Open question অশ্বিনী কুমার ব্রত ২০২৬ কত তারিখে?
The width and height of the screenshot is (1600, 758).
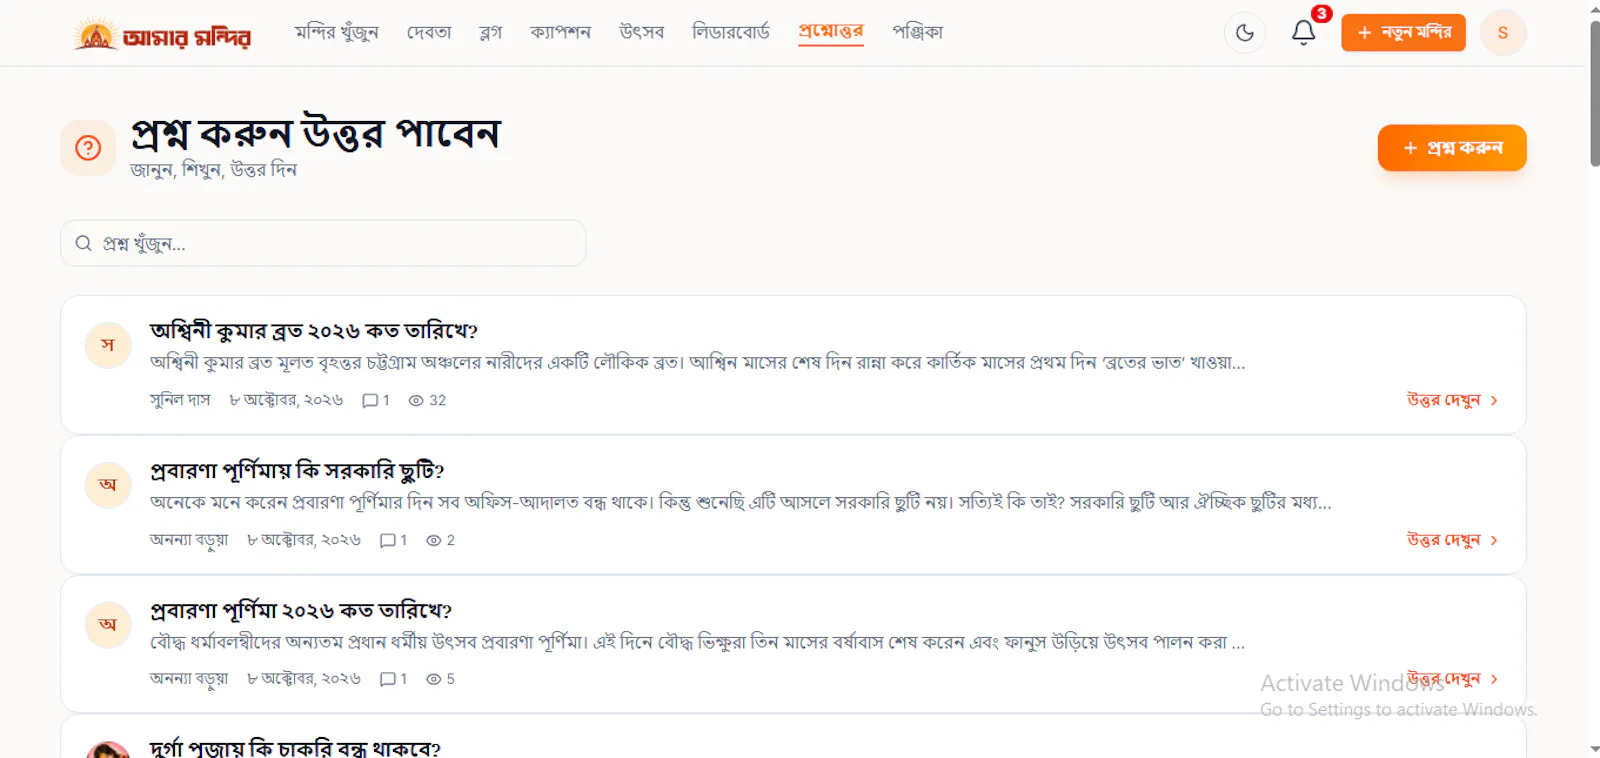(x=314, y=331)
